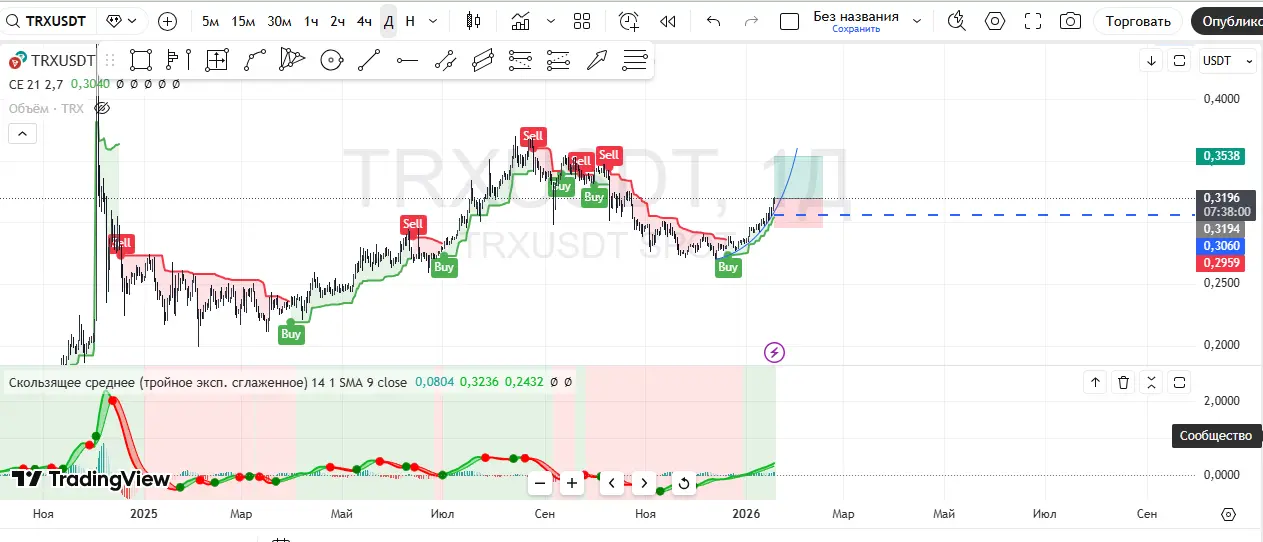Move indicator pane up arrow
The image size is (1263, 542).
tap(1095, 382)
